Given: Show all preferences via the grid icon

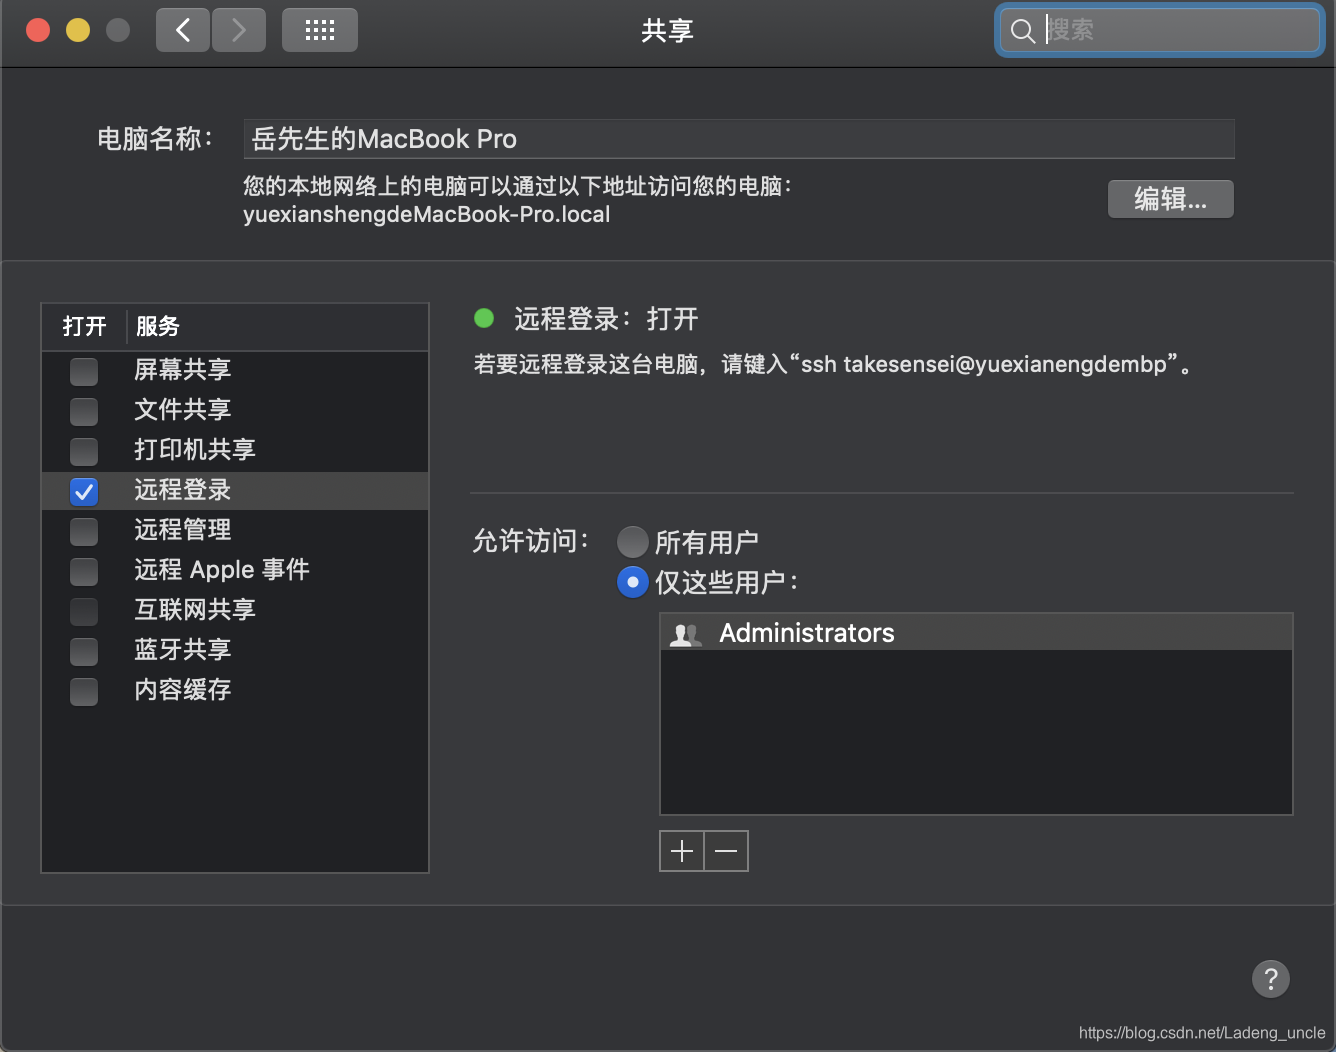Looking at the screenshot, I should (x=320, y=30).
